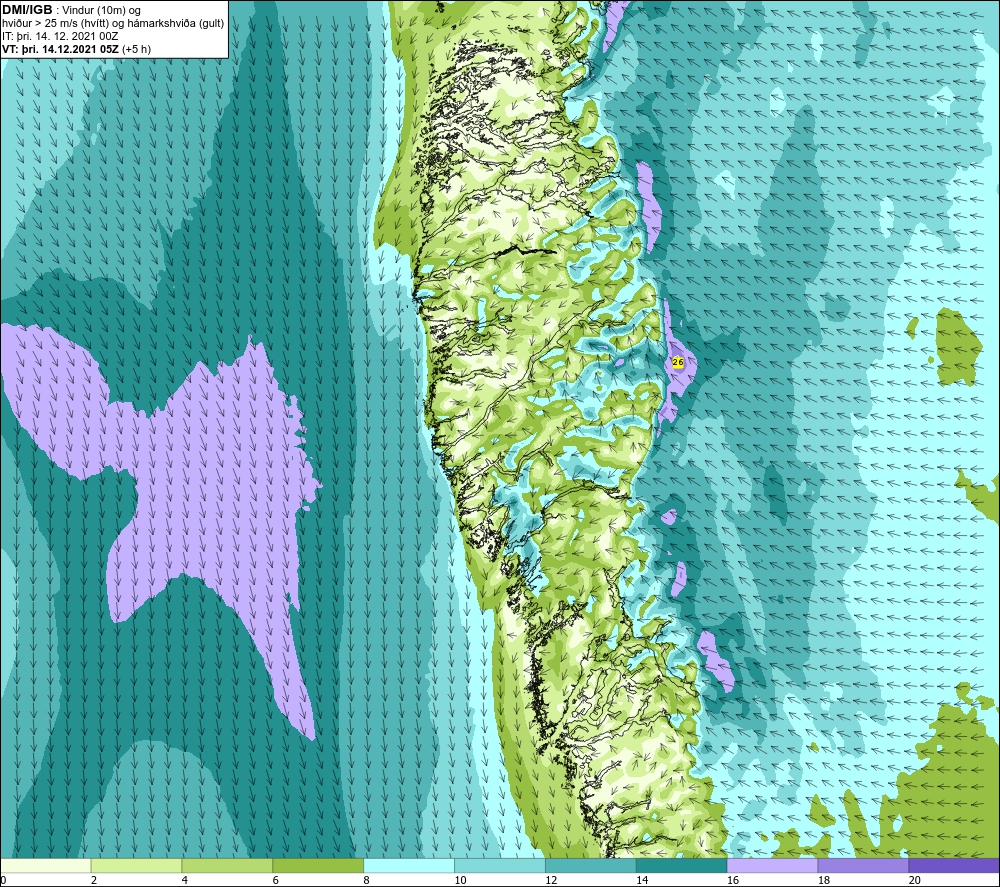Select the 8–10 m/s pale cyan swatch

coord(409,866)
